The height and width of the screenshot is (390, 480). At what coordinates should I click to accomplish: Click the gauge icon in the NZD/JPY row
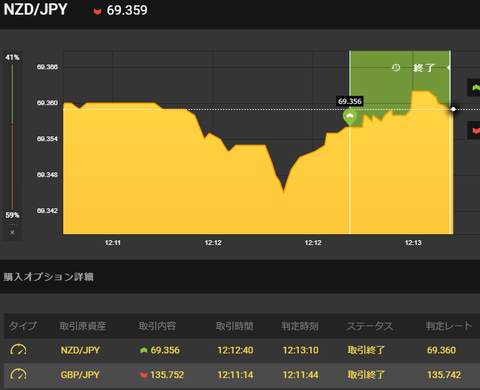click(x=18, y=350)
